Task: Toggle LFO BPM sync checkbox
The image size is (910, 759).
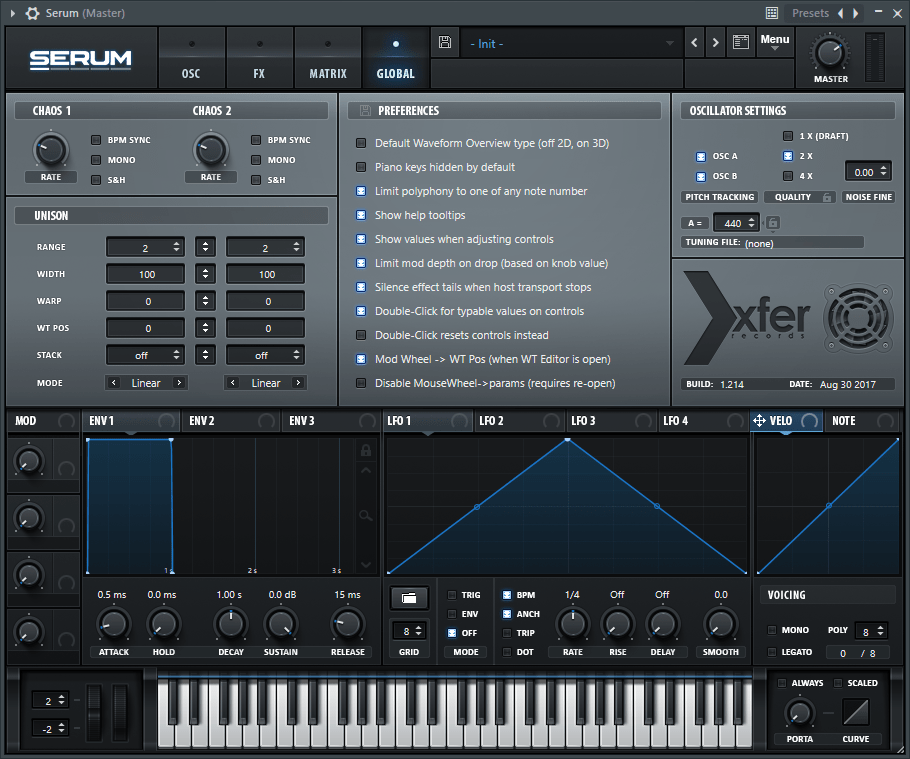Action: click(507, 595)
